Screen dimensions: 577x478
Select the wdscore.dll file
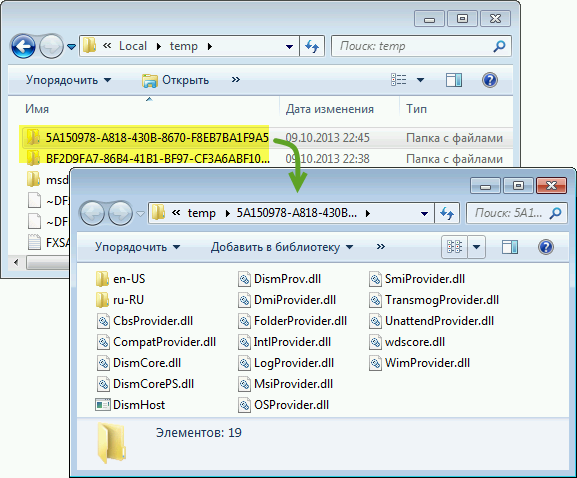407,342
